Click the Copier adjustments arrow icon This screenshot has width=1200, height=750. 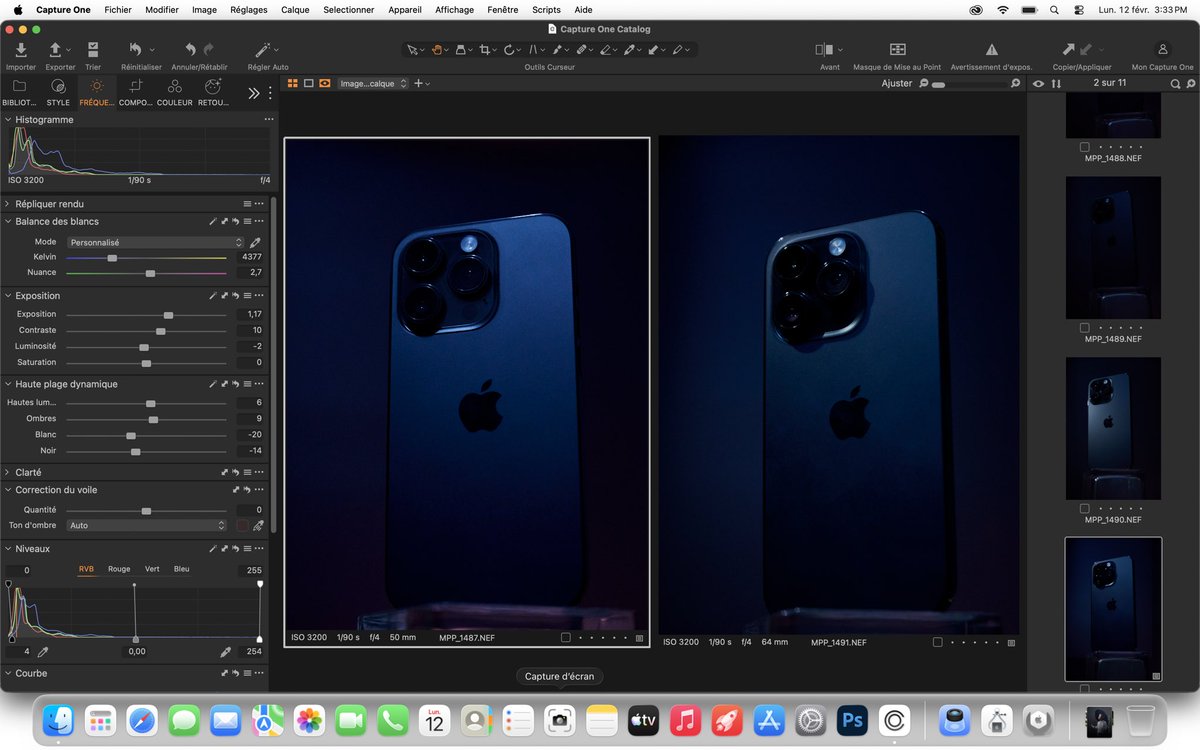tap(1069, 49)
